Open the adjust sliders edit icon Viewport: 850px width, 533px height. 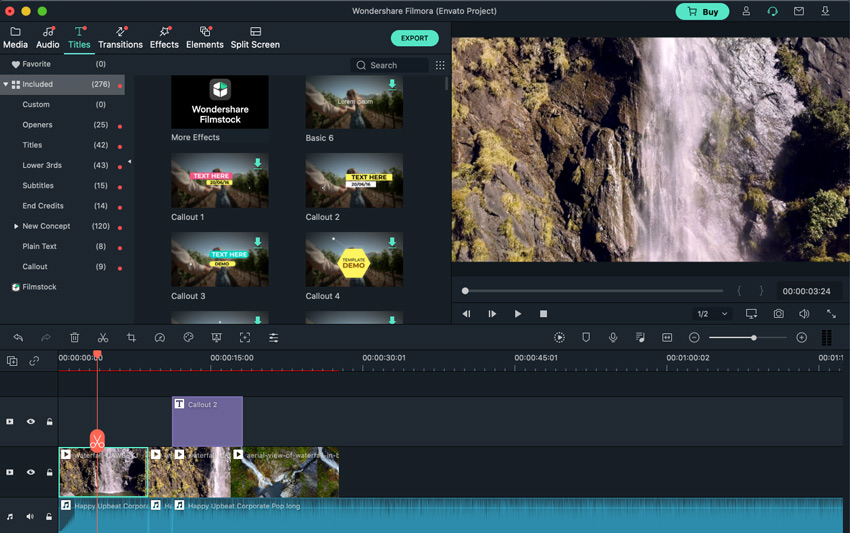coord(274,338)
